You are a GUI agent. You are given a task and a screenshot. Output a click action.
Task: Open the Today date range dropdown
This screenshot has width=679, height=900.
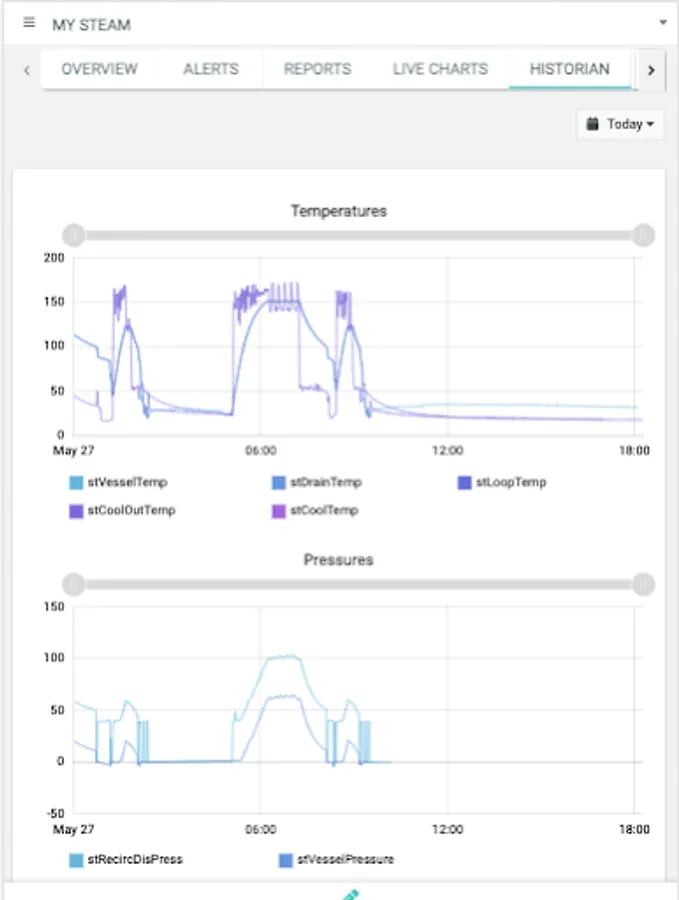(x=620, y=124)
